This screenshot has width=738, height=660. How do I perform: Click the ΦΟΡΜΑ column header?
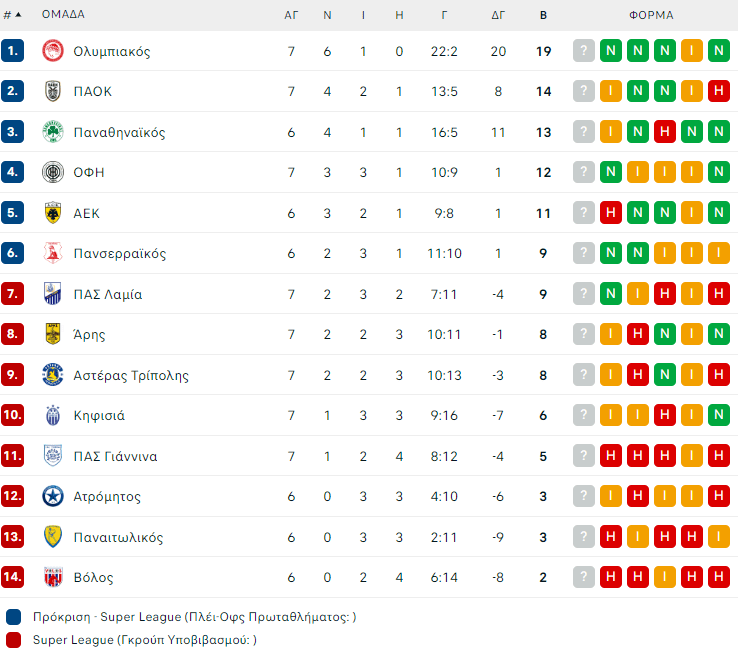(x=651, y=15)
